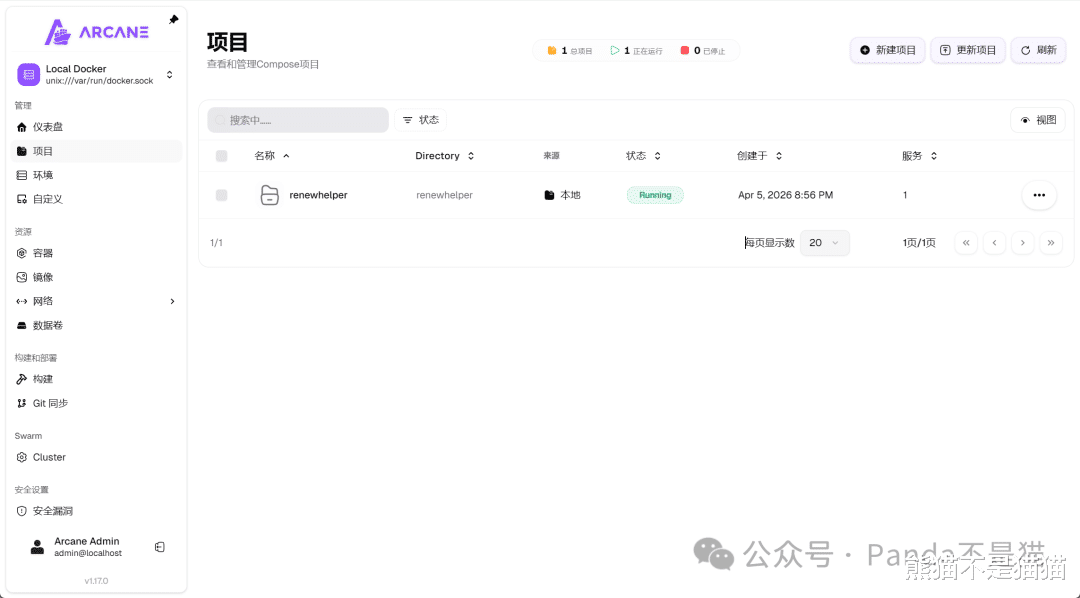Open the 每页显示数 20 dropdown
Image resolution: width=1080 pixels, height=598 pixels.
pyautogui.click(x=824, y=243)
